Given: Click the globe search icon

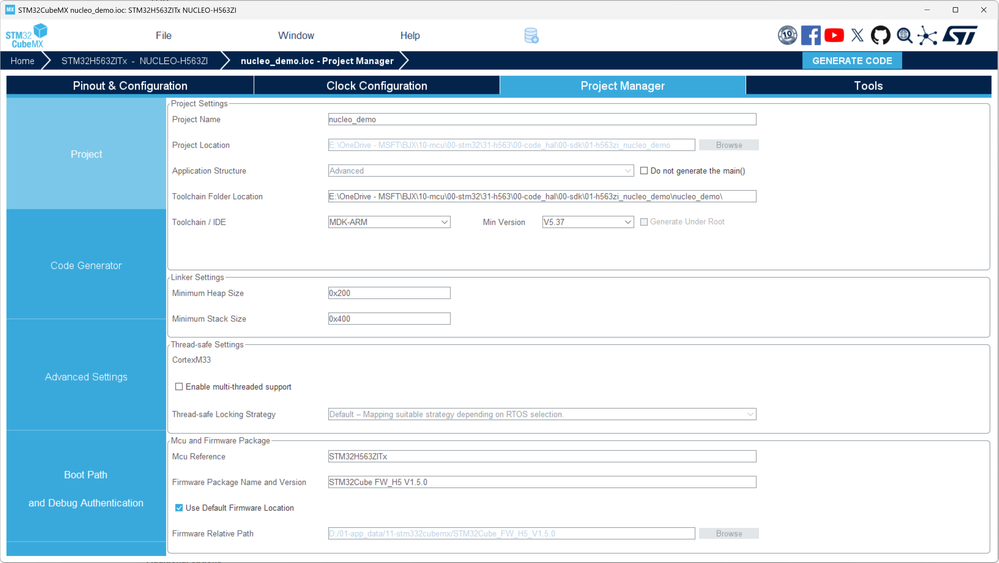Looking at the screenshot, I should (x=904, y=36).
